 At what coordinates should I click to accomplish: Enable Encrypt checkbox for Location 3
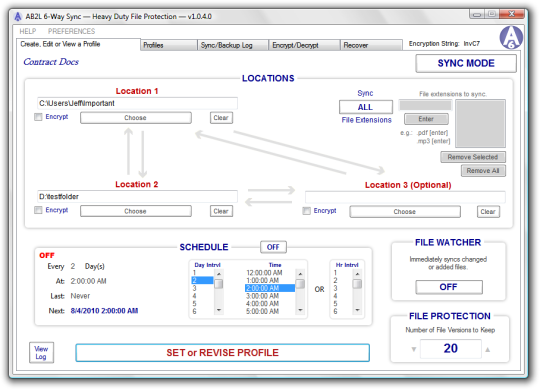pyautogui.click(x=307, y=211)
